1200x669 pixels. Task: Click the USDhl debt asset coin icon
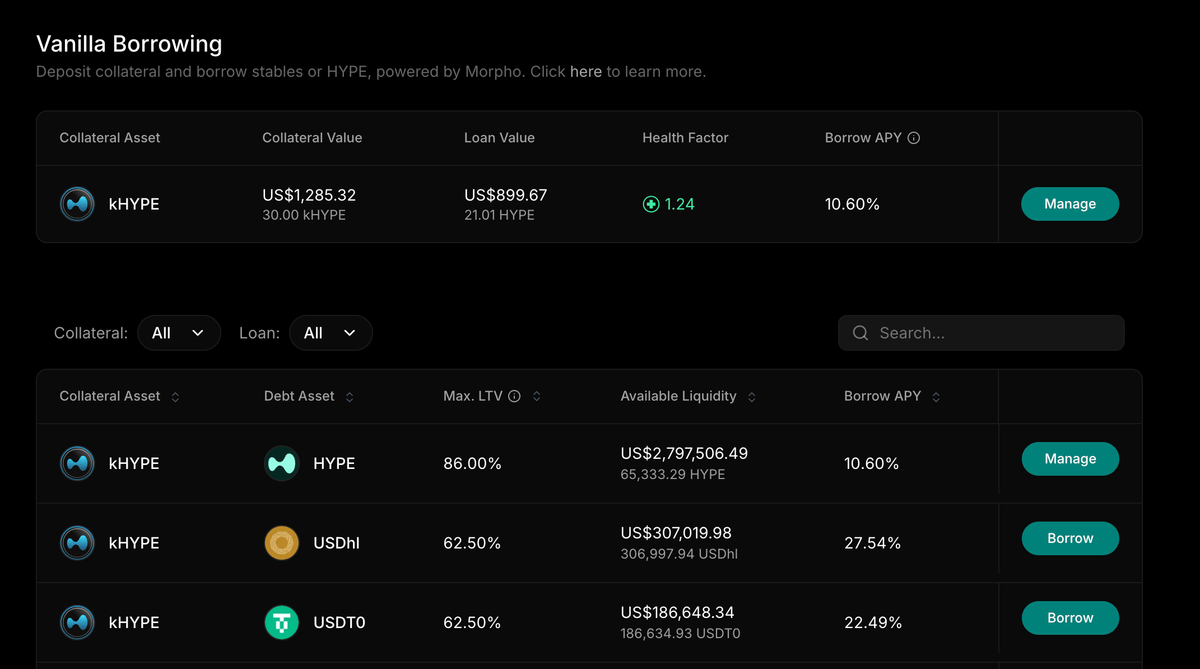coord(282,543)
